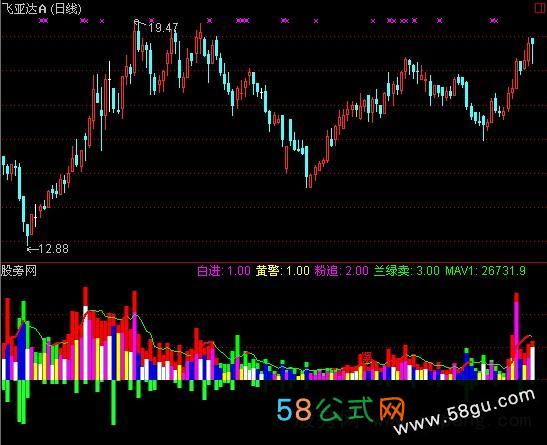The image size is (547, 445).
Task: Click the last candlestick at chart right edge
Action: point(532,51)
